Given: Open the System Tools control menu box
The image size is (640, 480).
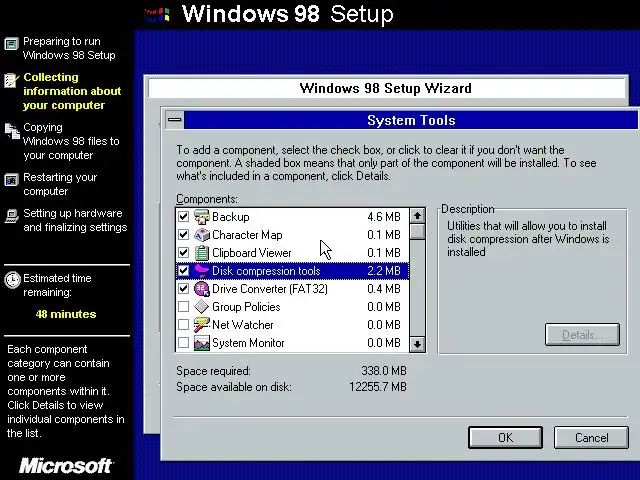Looking at the screenshot, I should pos(175,120).
